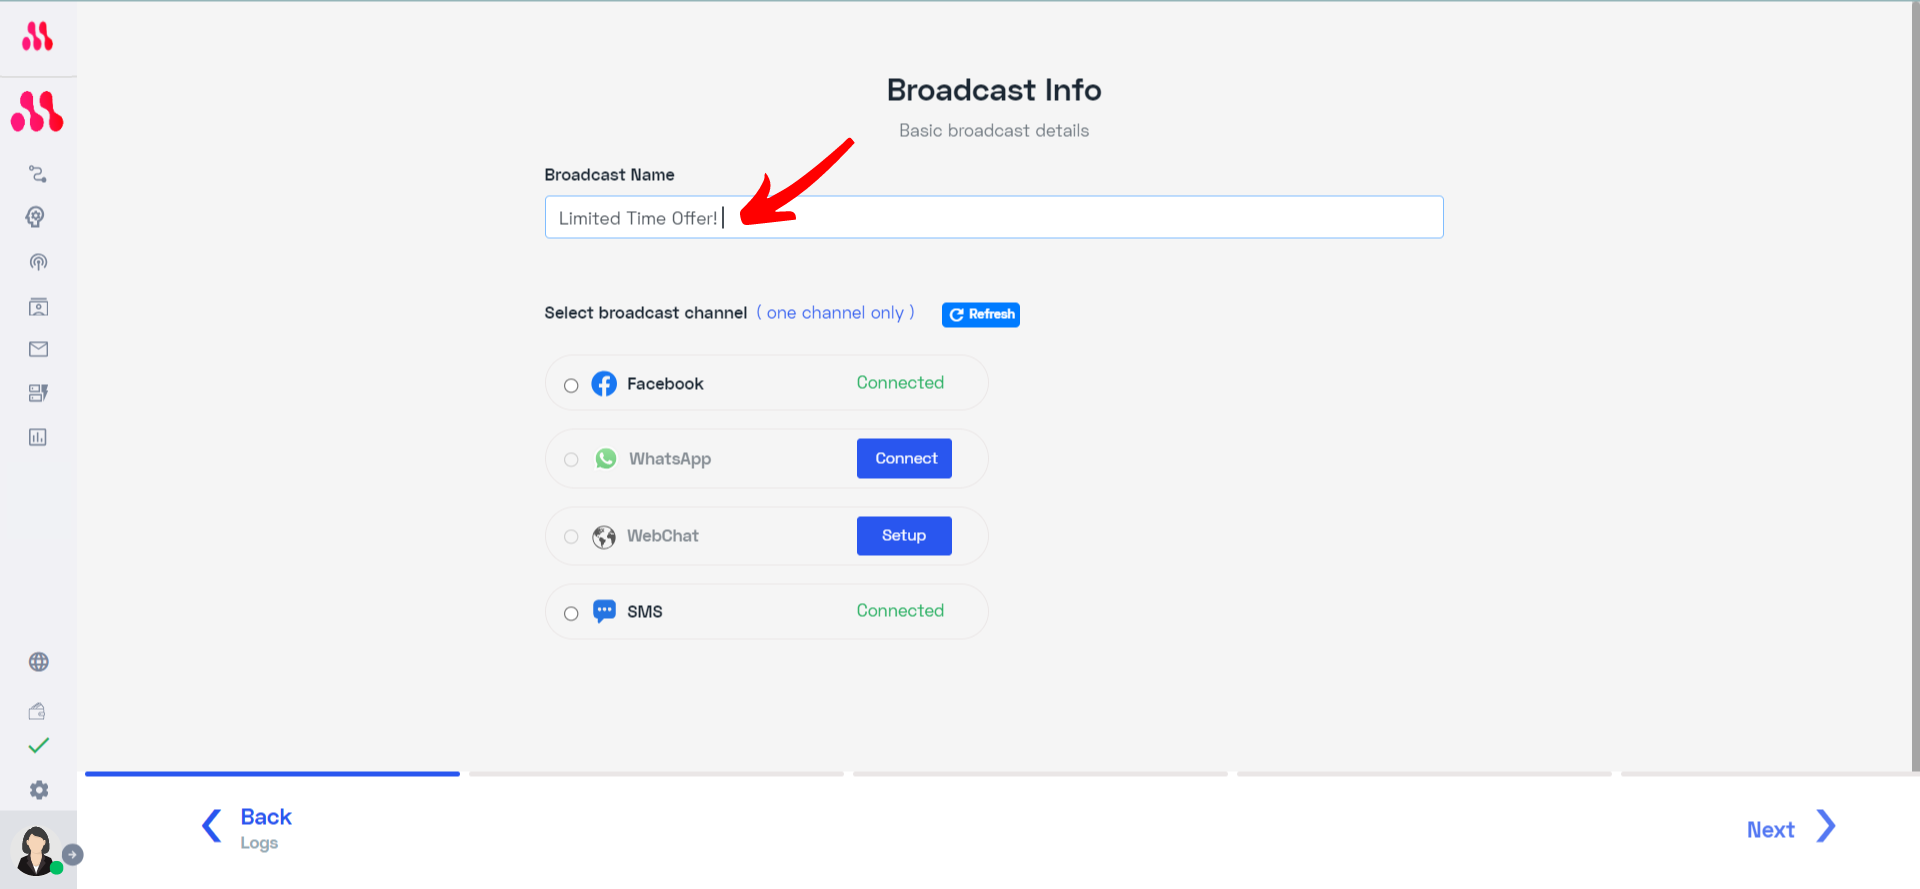Open the flow builder sidebar icon
Viewport: 1920px width, 889px height.
38,174
